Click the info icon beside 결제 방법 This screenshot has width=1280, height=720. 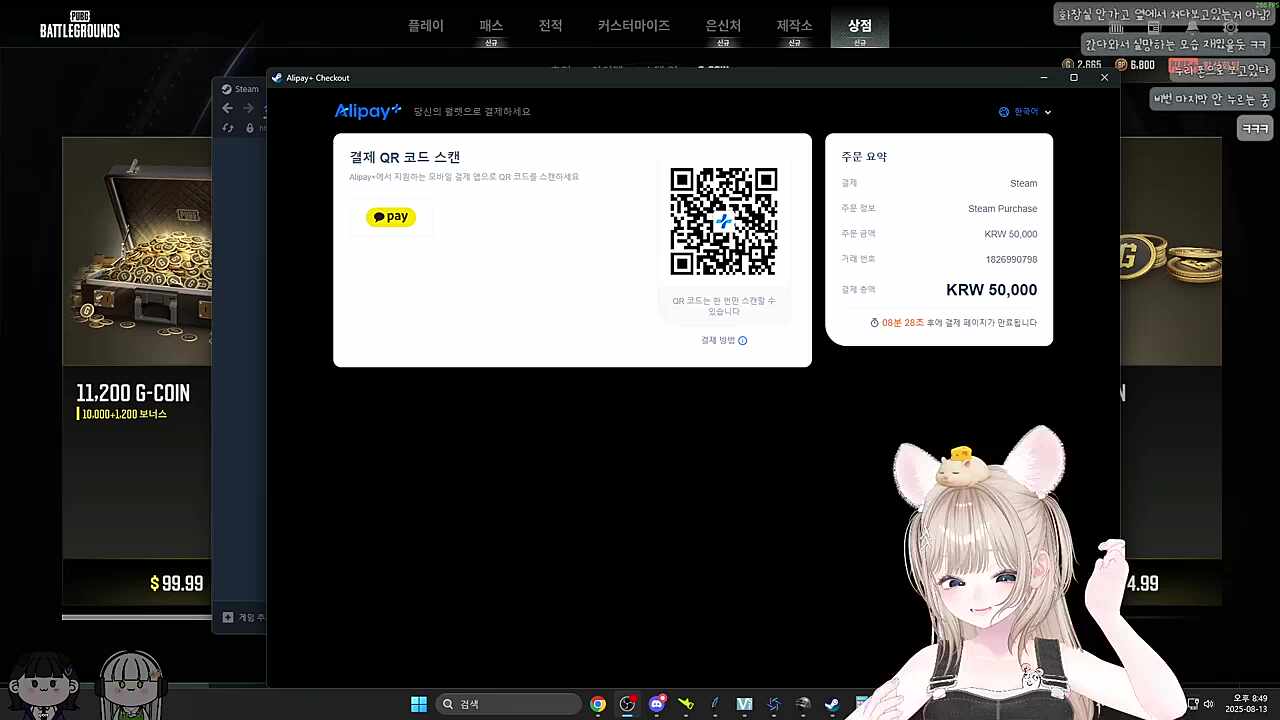tap(742, 340)
